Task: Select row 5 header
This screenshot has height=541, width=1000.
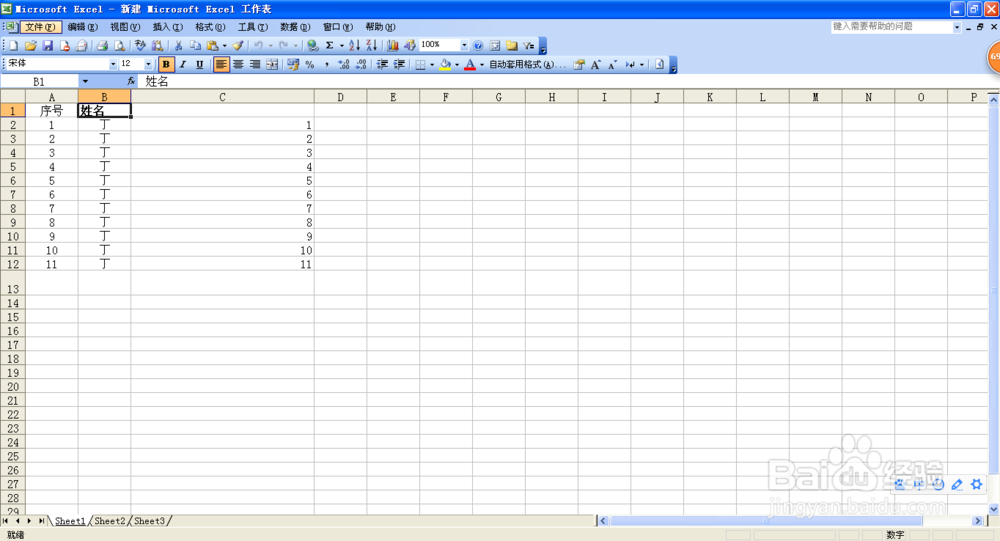Action: [x=13, y=167]
